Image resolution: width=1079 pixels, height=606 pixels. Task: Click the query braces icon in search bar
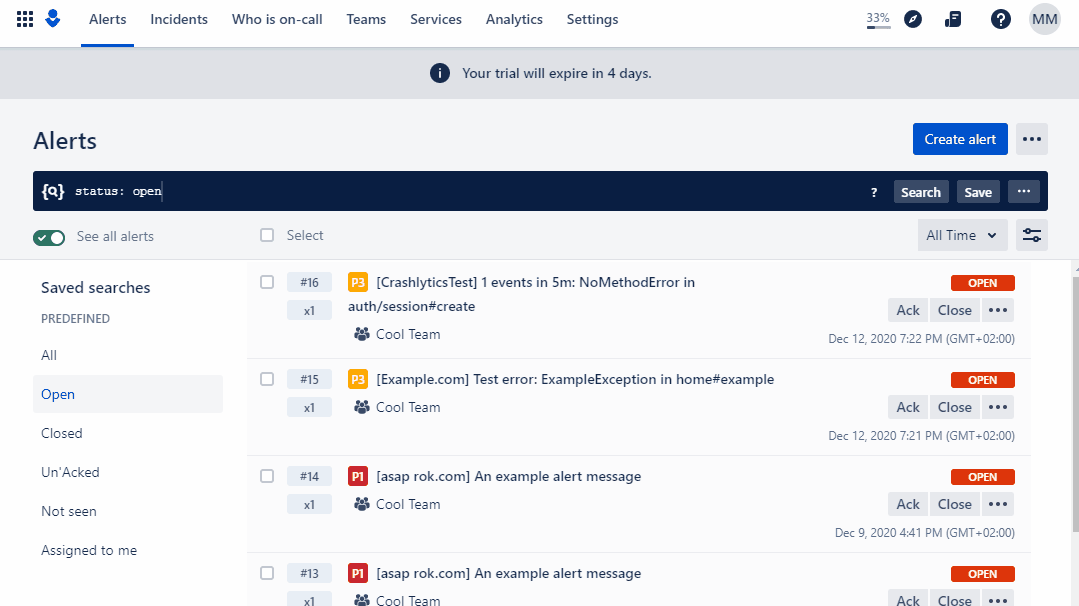click(53, 191)
